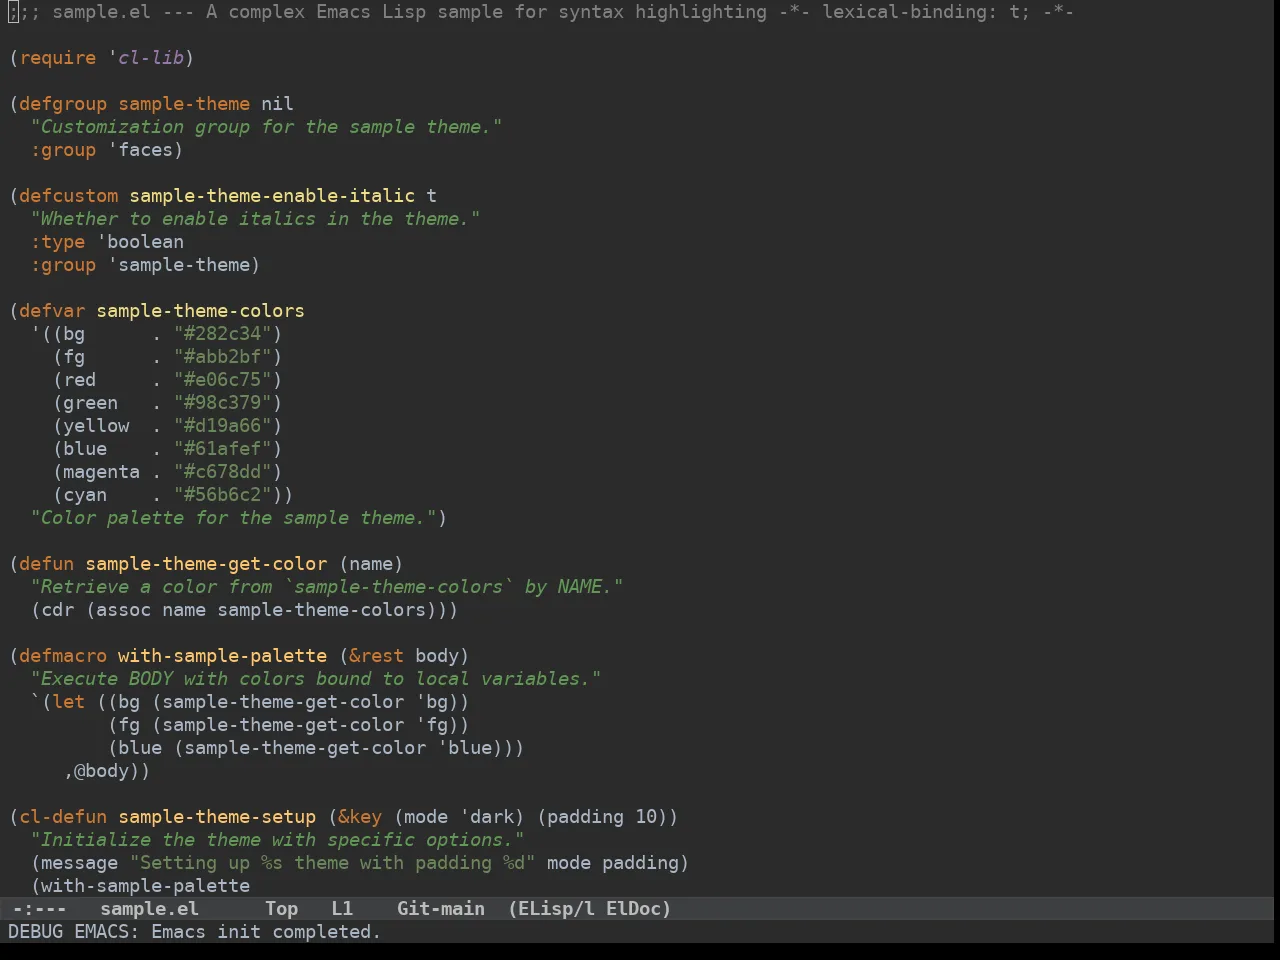The height and width of the screenshot is (960, 1280).
Task: Click docstring 'Initialize the theme with specific options.'
Action: (277, 840)
